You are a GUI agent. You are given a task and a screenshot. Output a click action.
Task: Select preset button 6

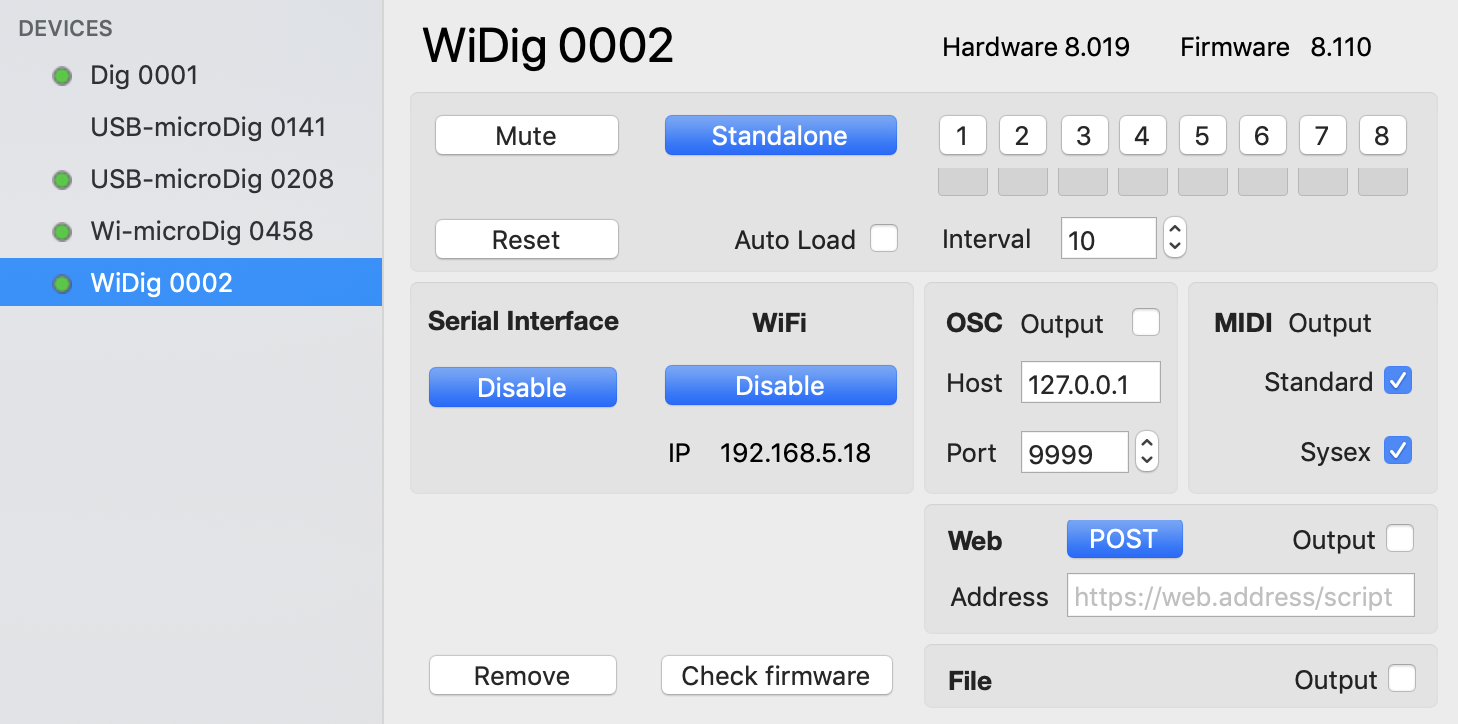point(1262,136)
